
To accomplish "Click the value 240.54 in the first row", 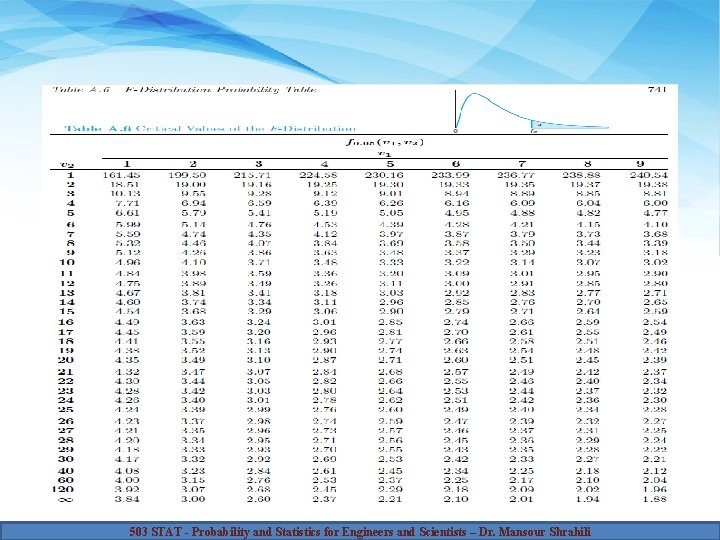I will [x=648, y=175].
